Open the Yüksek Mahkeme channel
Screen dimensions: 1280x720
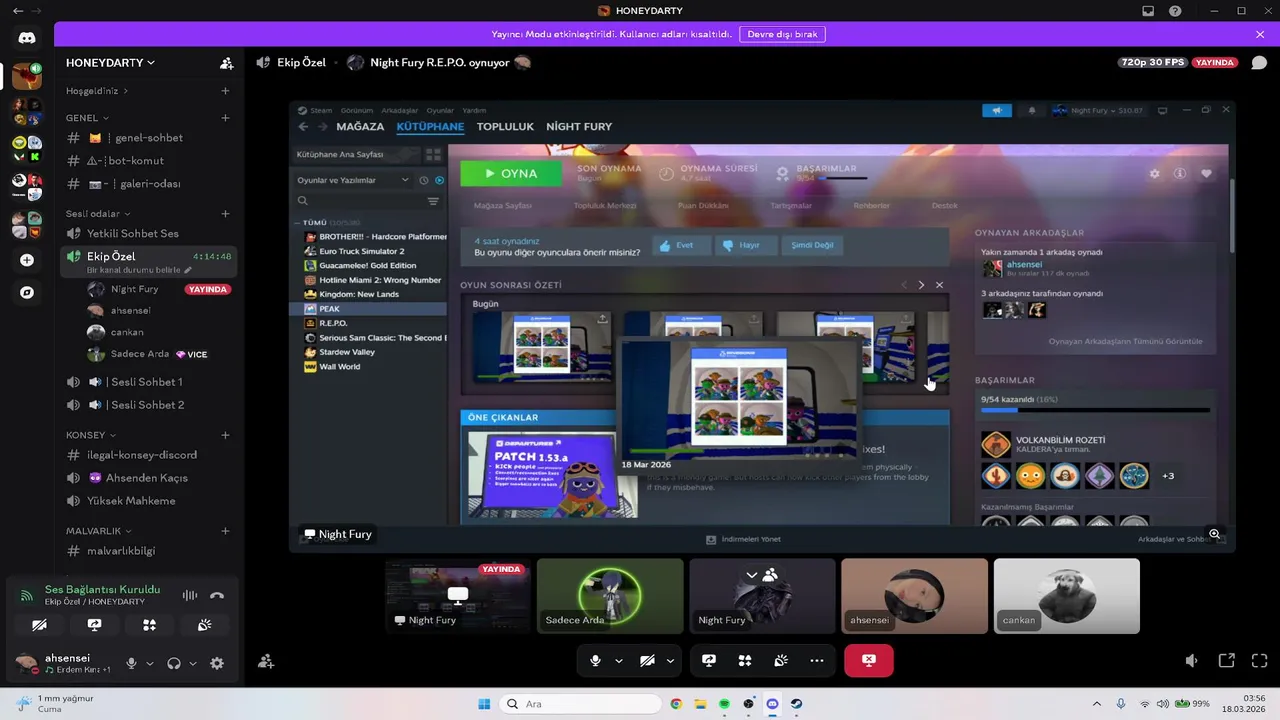(x=148, y=501)
